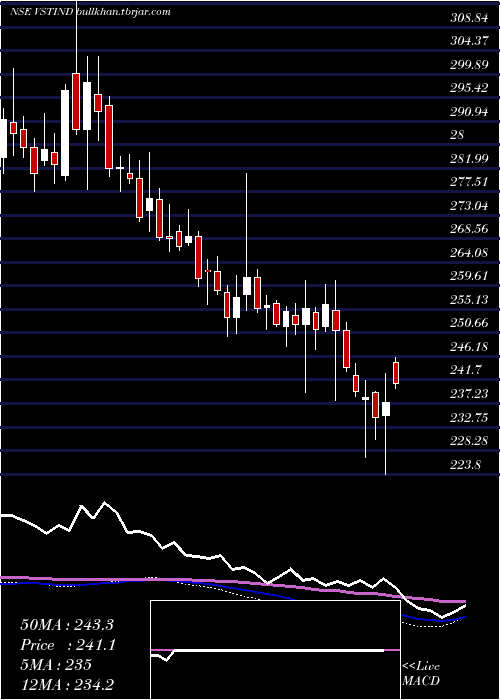The image size is (500, 700).
Task: Select the 232.75 price axis label
Action: click(469, 417)
